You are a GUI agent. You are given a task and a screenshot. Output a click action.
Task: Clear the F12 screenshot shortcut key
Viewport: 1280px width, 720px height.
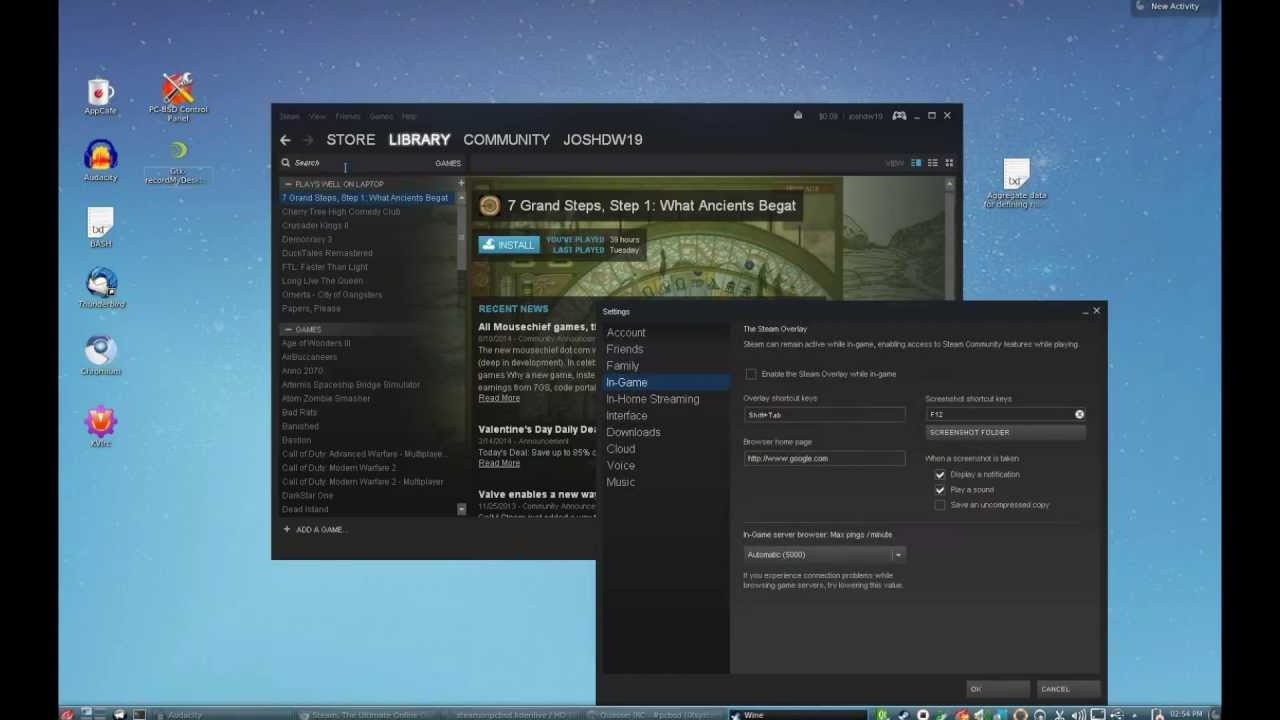1079,414
